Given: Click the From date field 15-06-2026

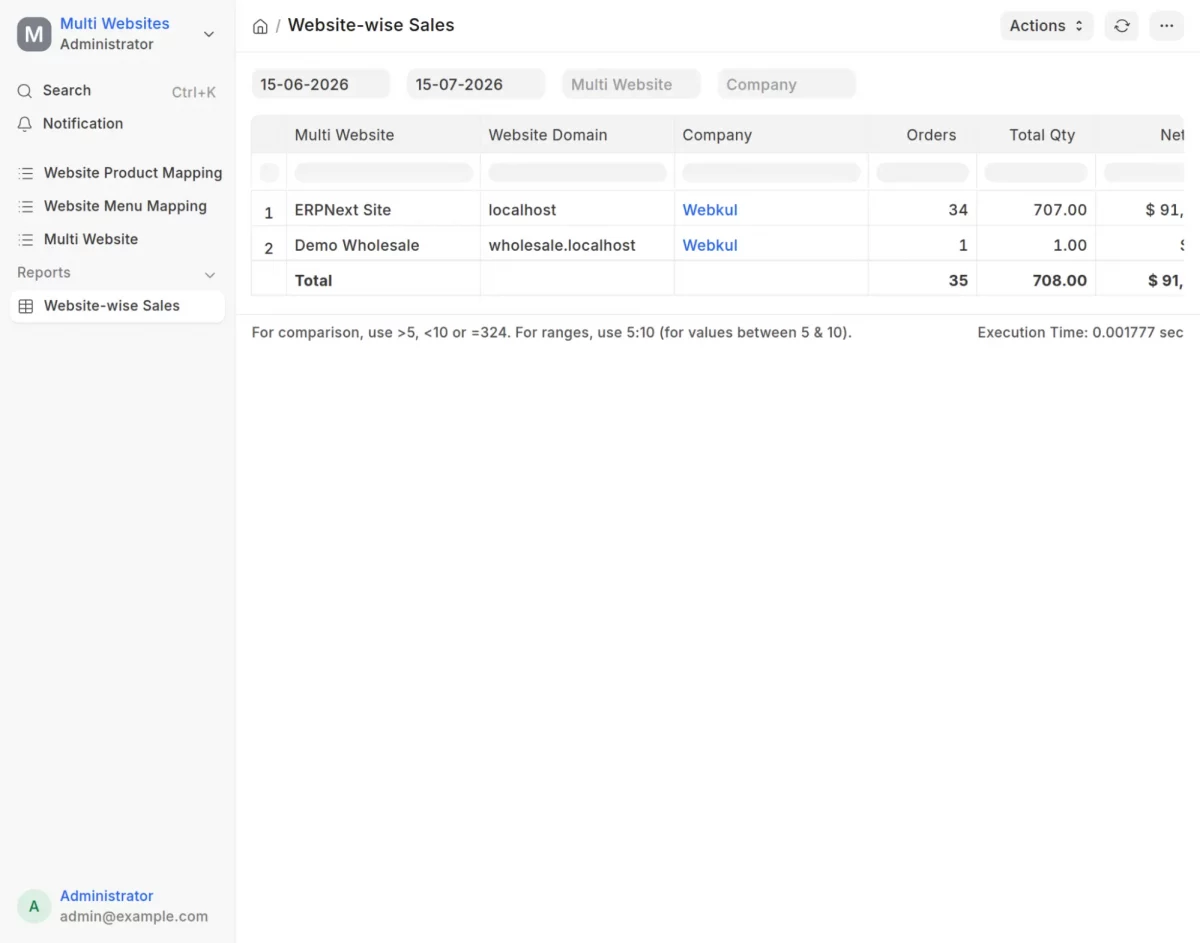Looking at the screenshot, I should click(321, 84).
